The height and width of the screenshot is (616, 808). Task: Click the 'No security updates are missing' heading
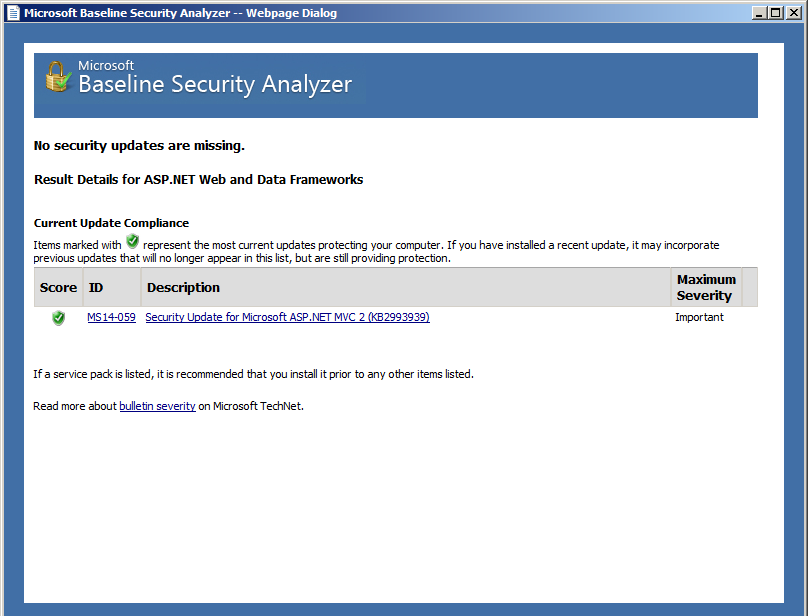[139, 146]
